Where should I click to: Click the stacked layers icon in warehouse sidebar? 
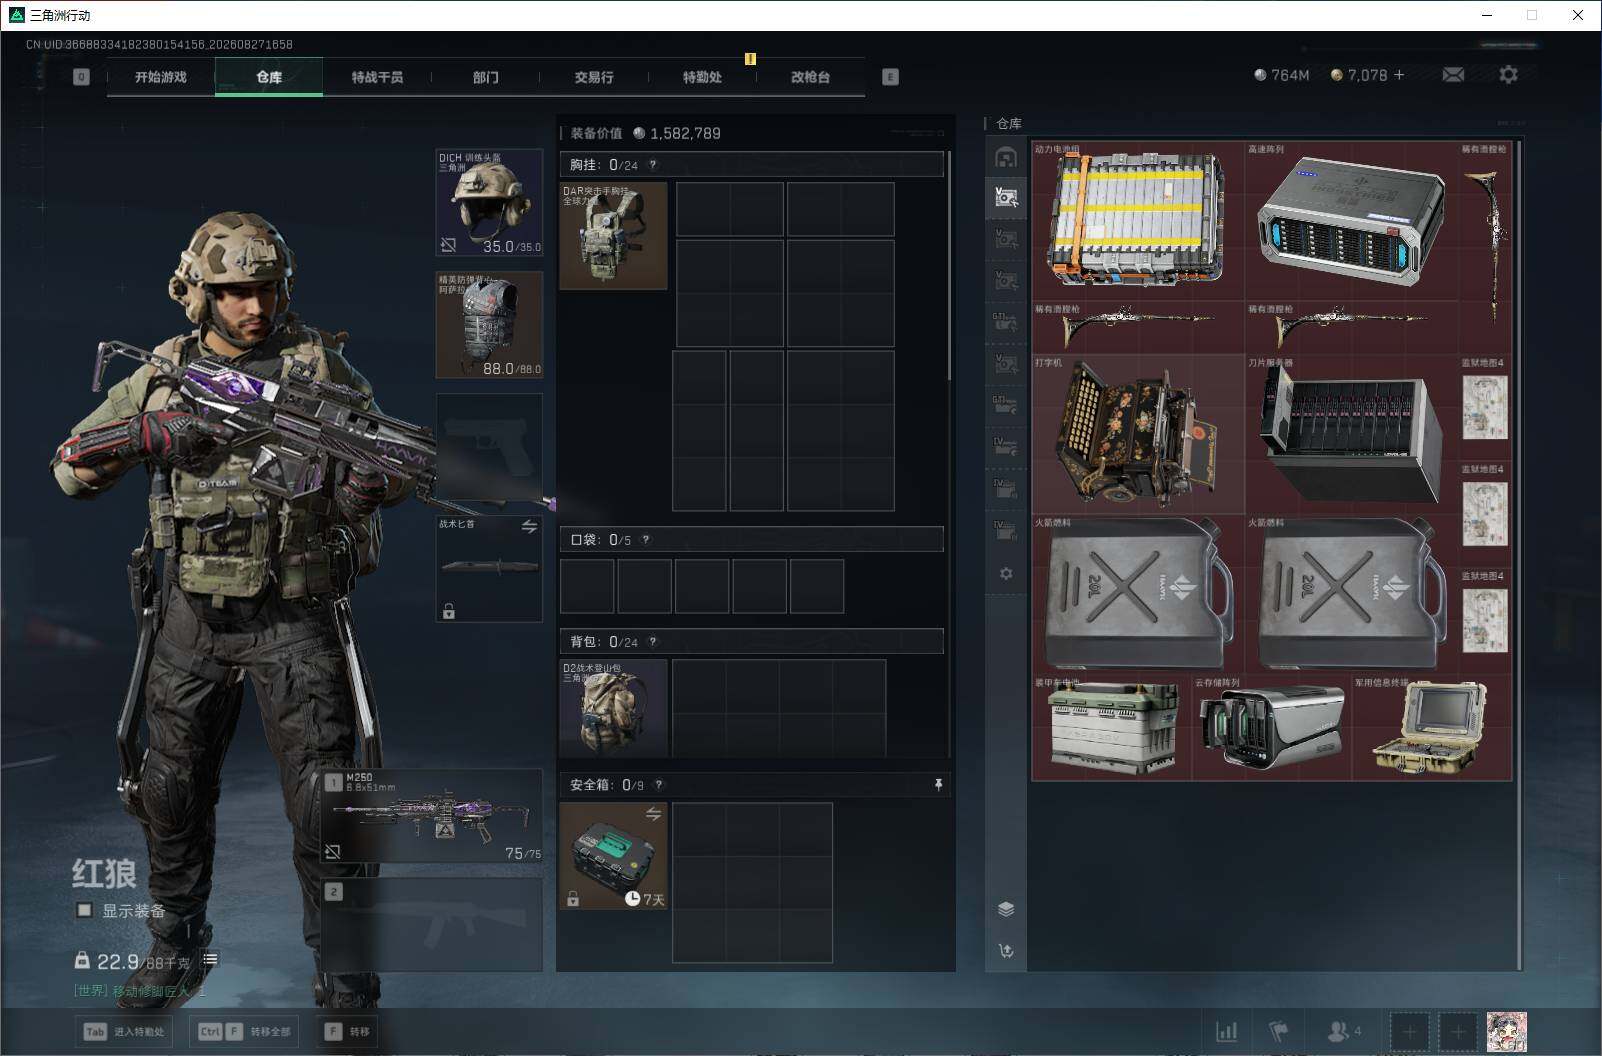coord(1006,909)
